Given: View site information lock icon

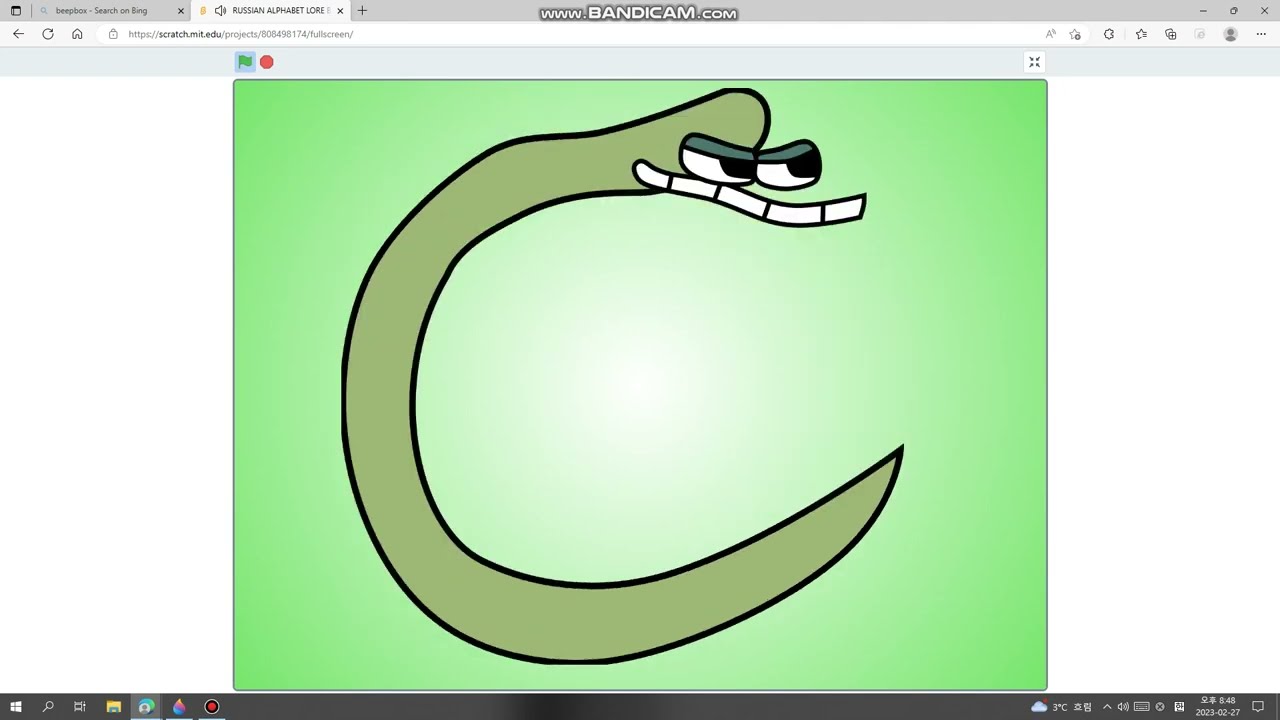Looking at the screenshot, I should 113,34.
